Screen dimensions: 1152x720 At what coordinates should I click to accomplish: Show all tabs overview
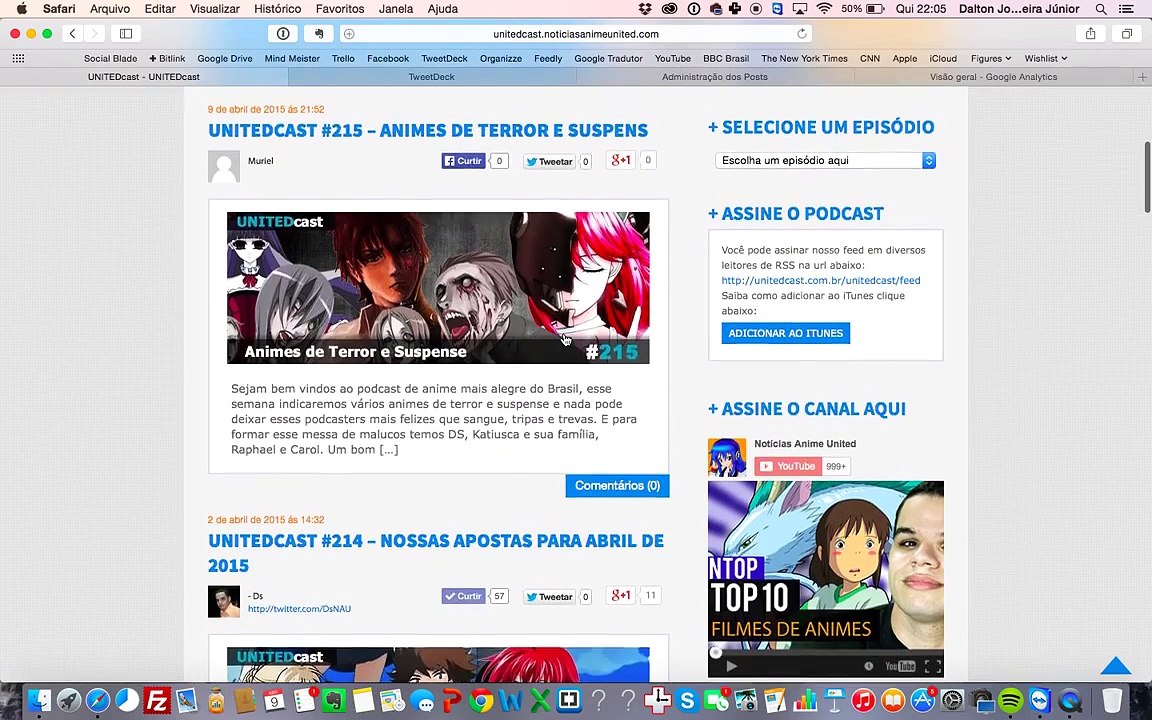click(1126, 34)
